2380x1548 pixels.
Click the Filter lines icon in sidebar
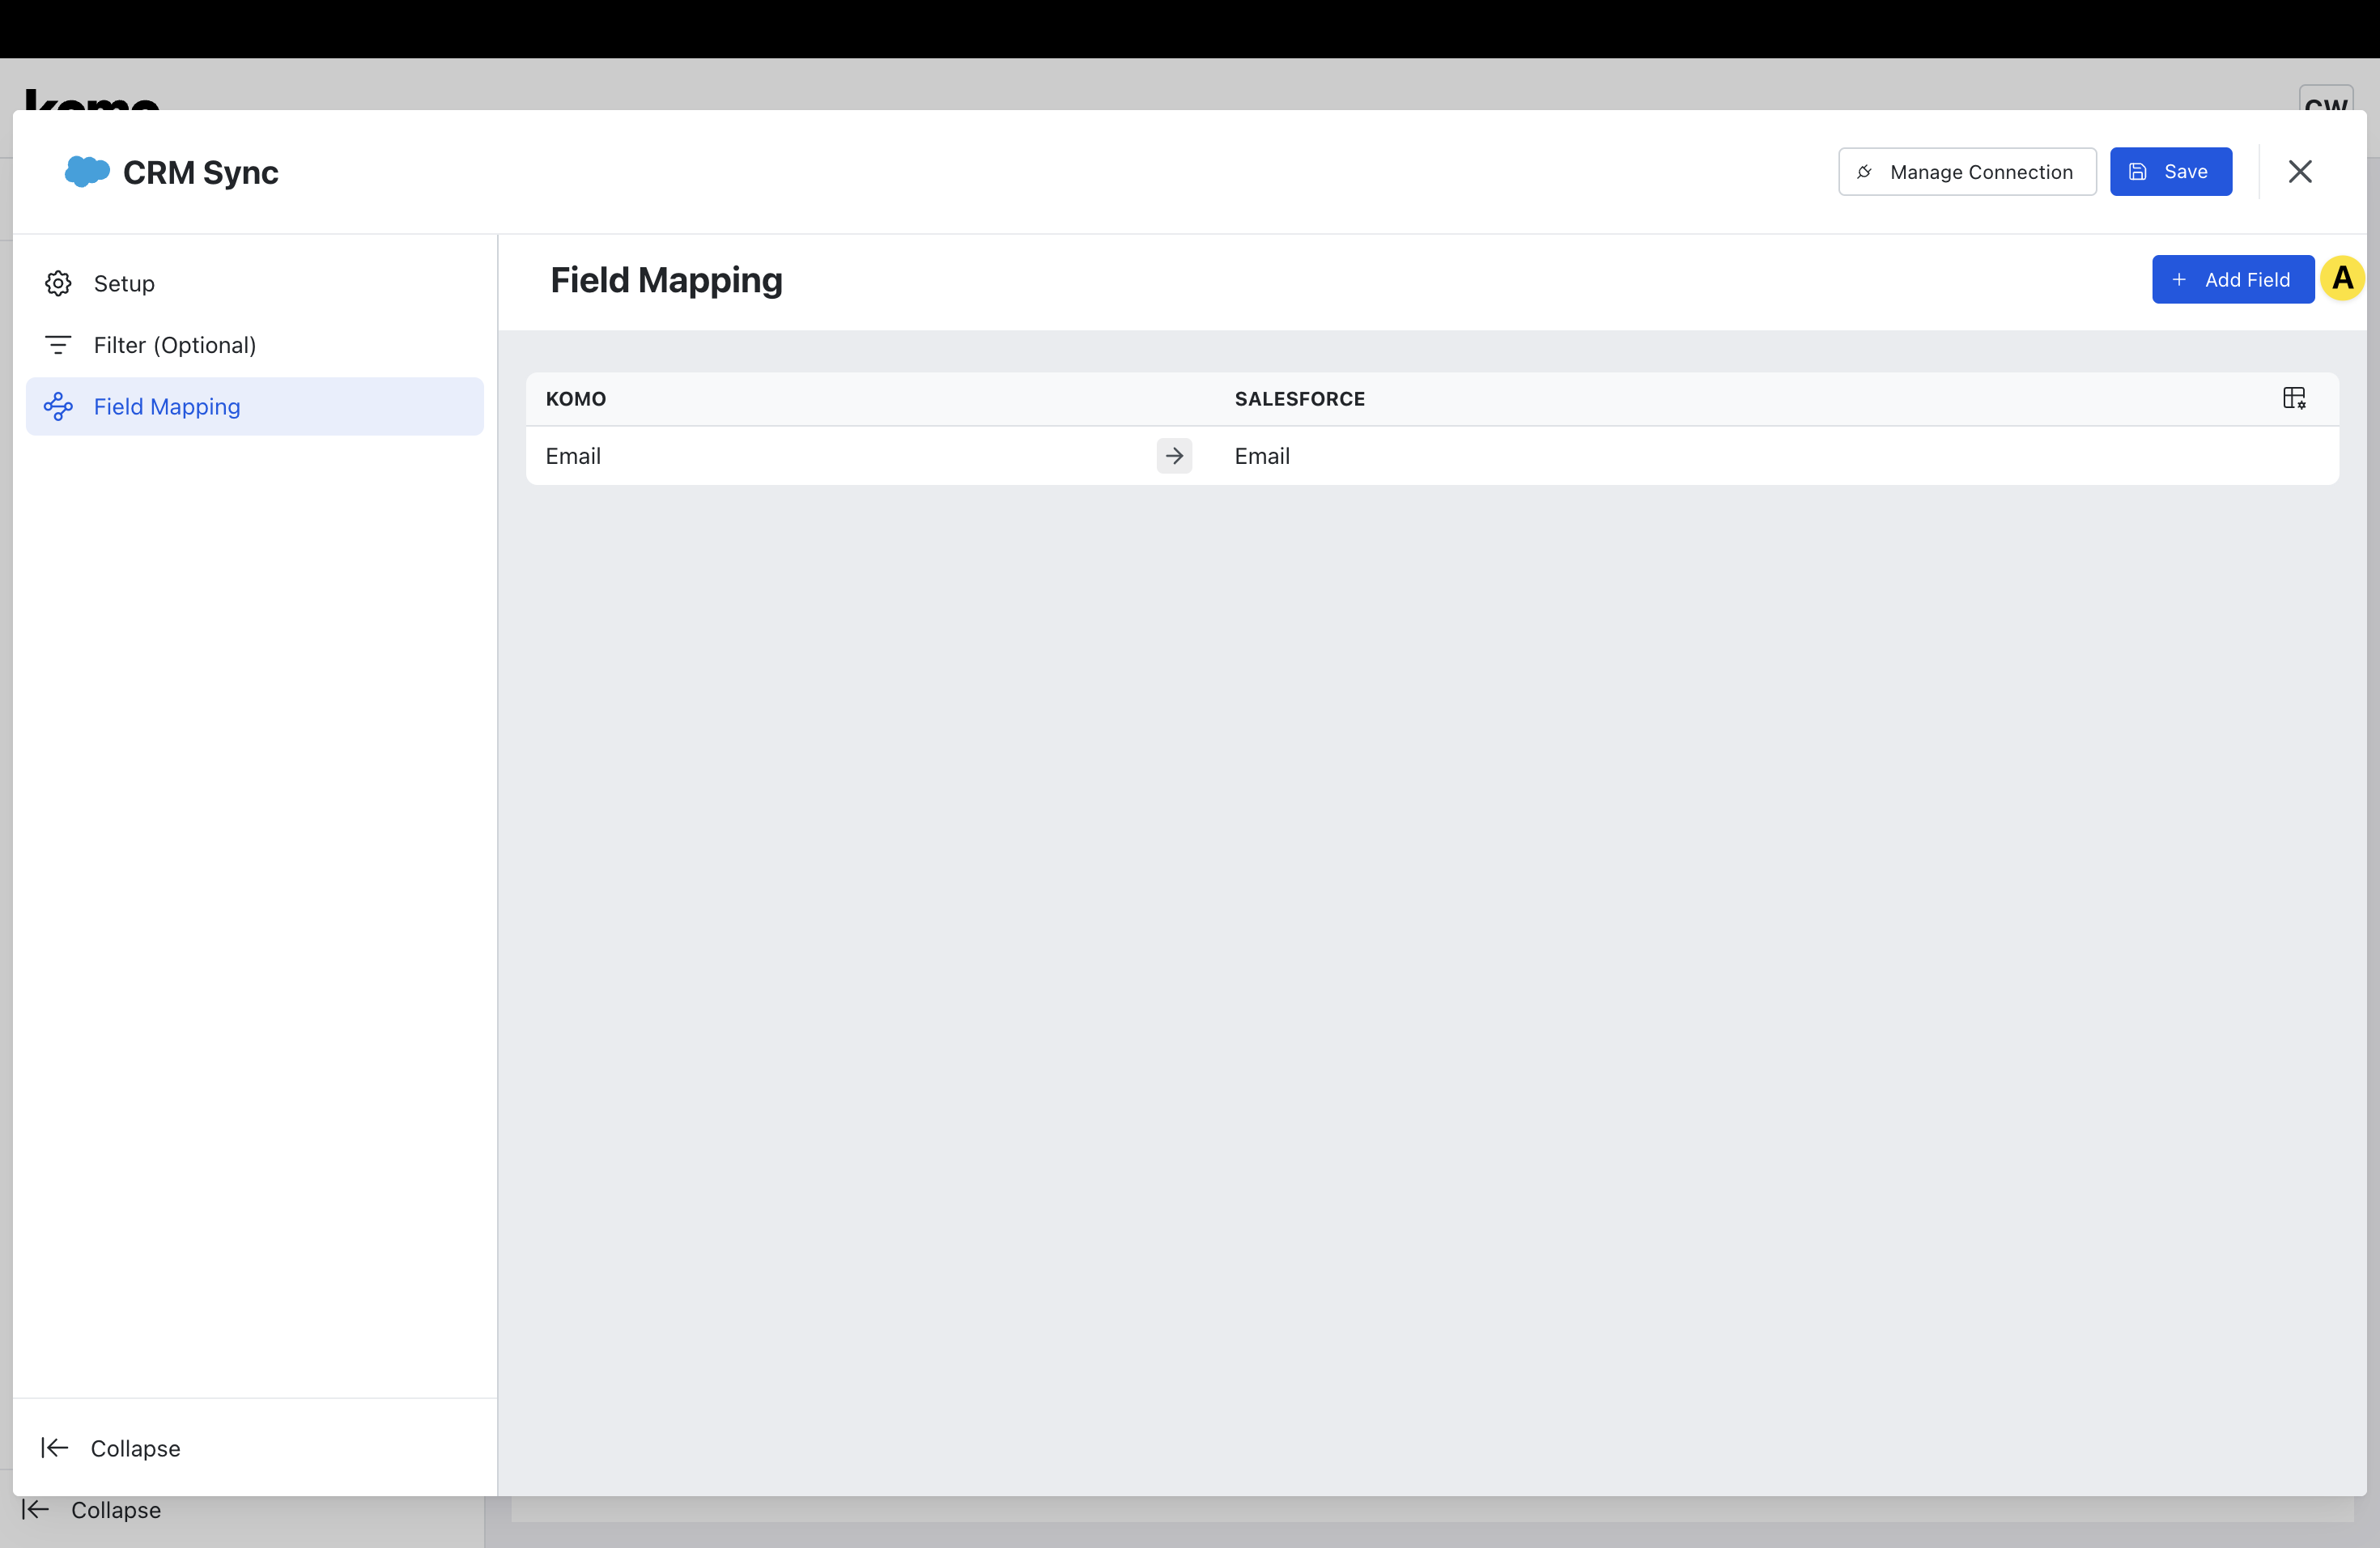(58, 345)
